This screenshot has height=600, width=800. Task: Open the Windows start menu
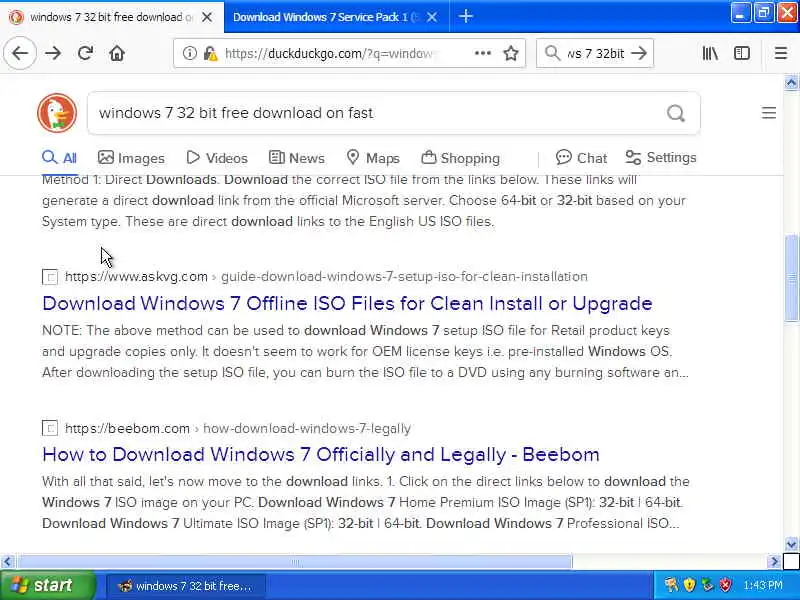coord(47,585)
